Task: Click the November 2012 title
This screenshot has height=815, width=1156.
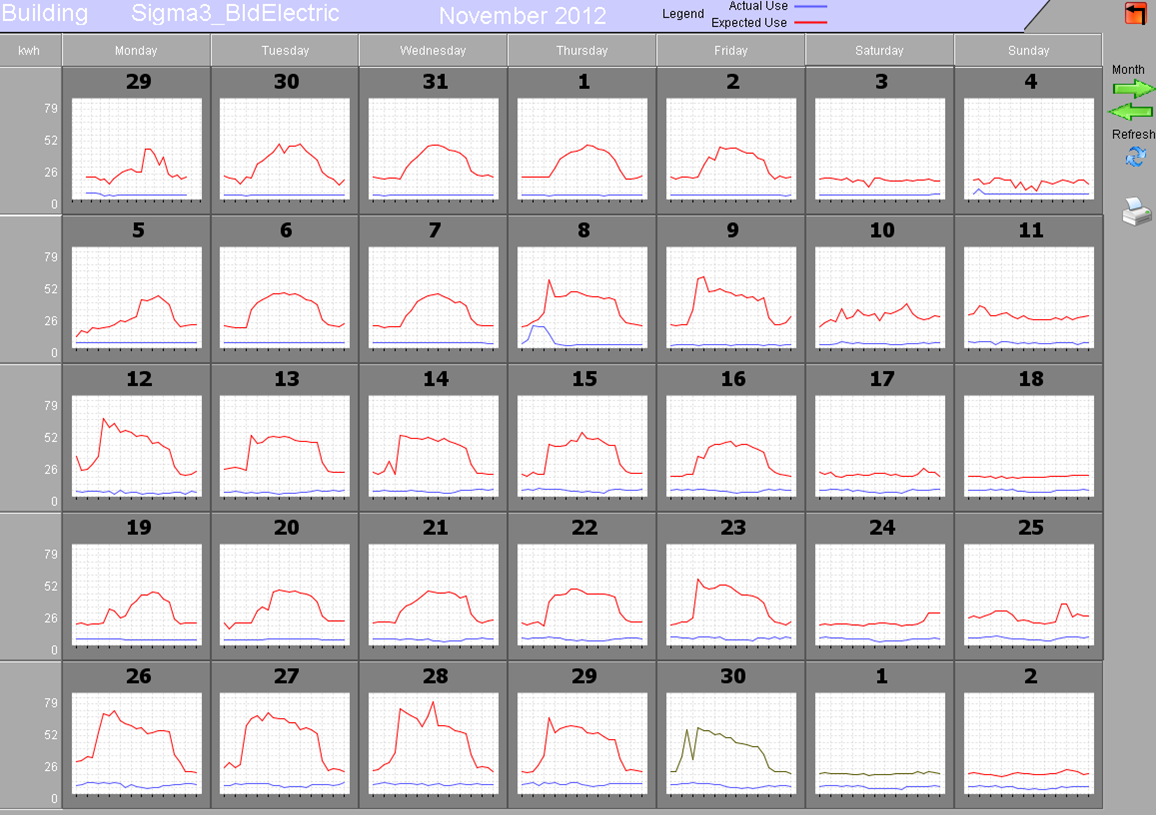Action: point(522,16)
